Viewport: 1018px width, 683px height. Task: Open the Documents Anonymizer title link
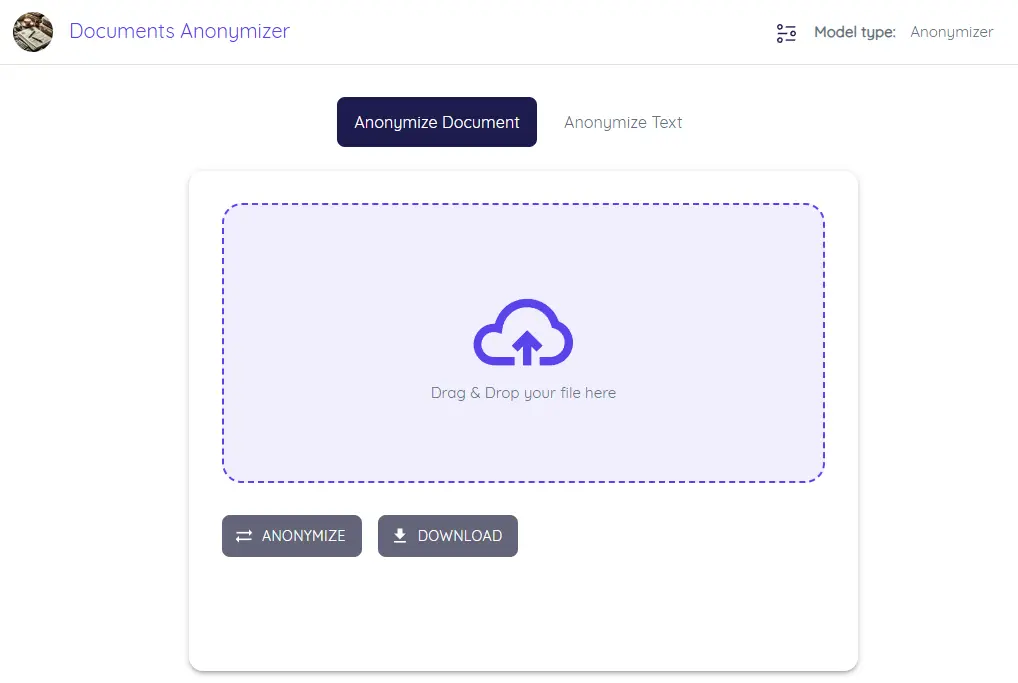179,31
